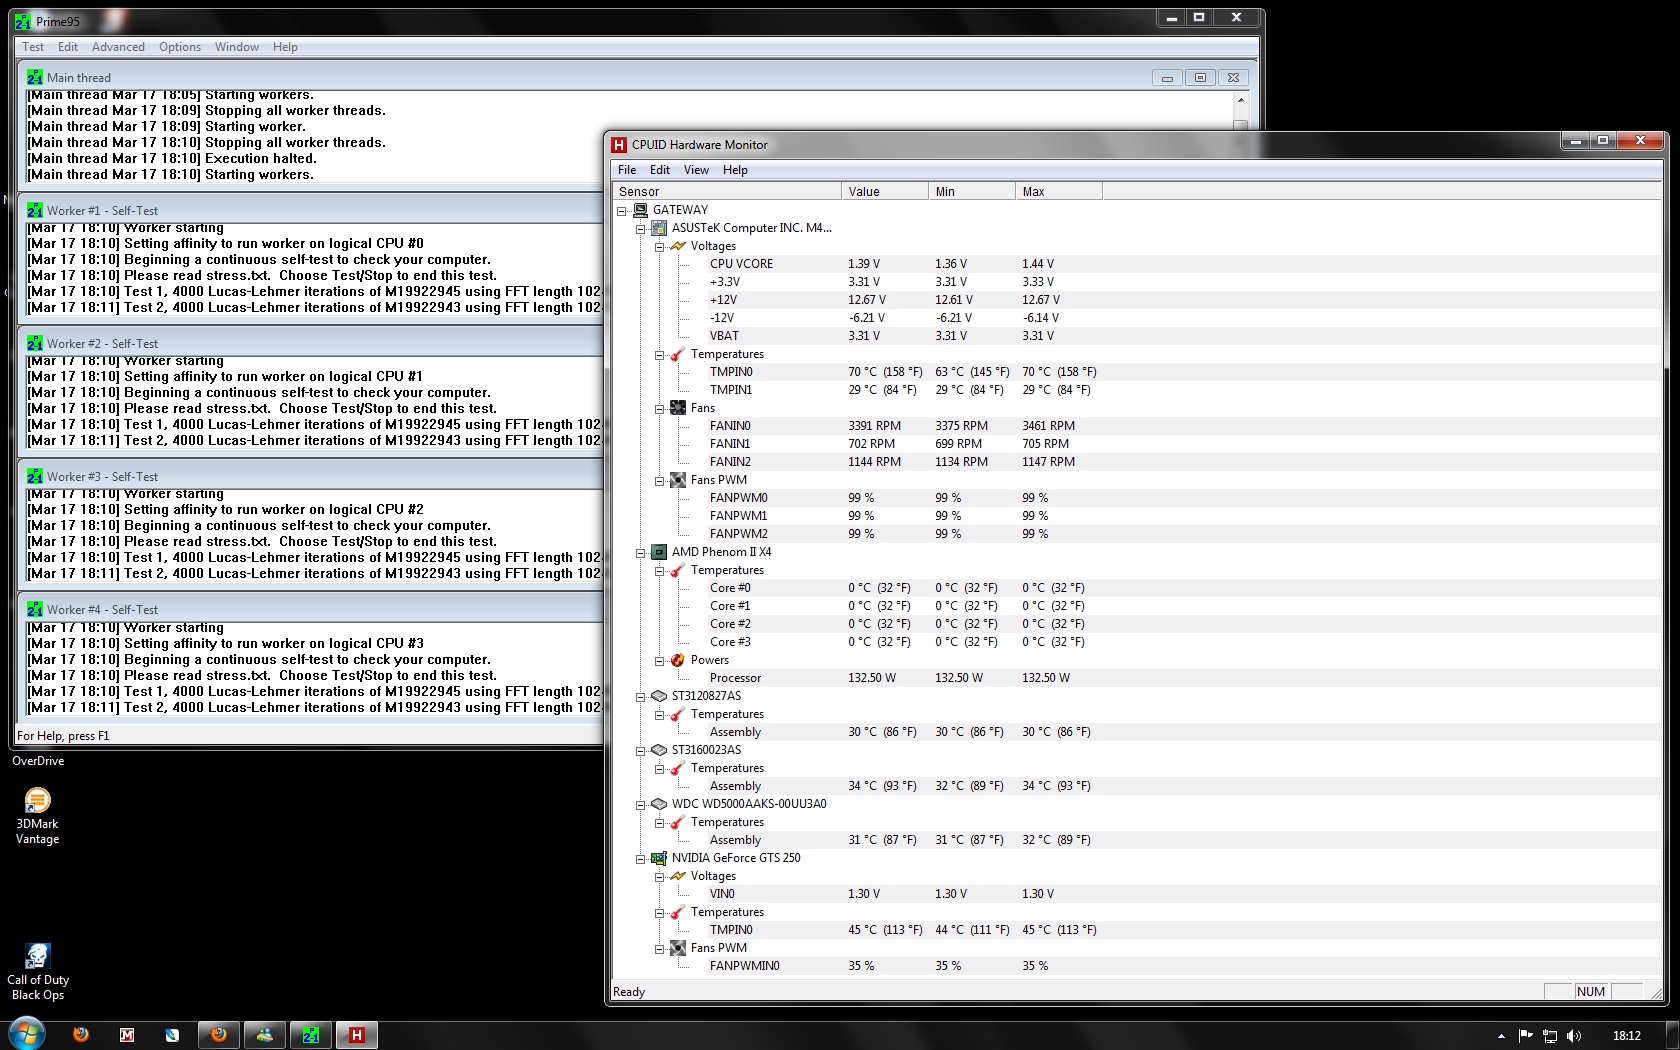Viewport: 1680px width, 1050px height.
Task: Click the Min column header
Action: coord(972,191)
